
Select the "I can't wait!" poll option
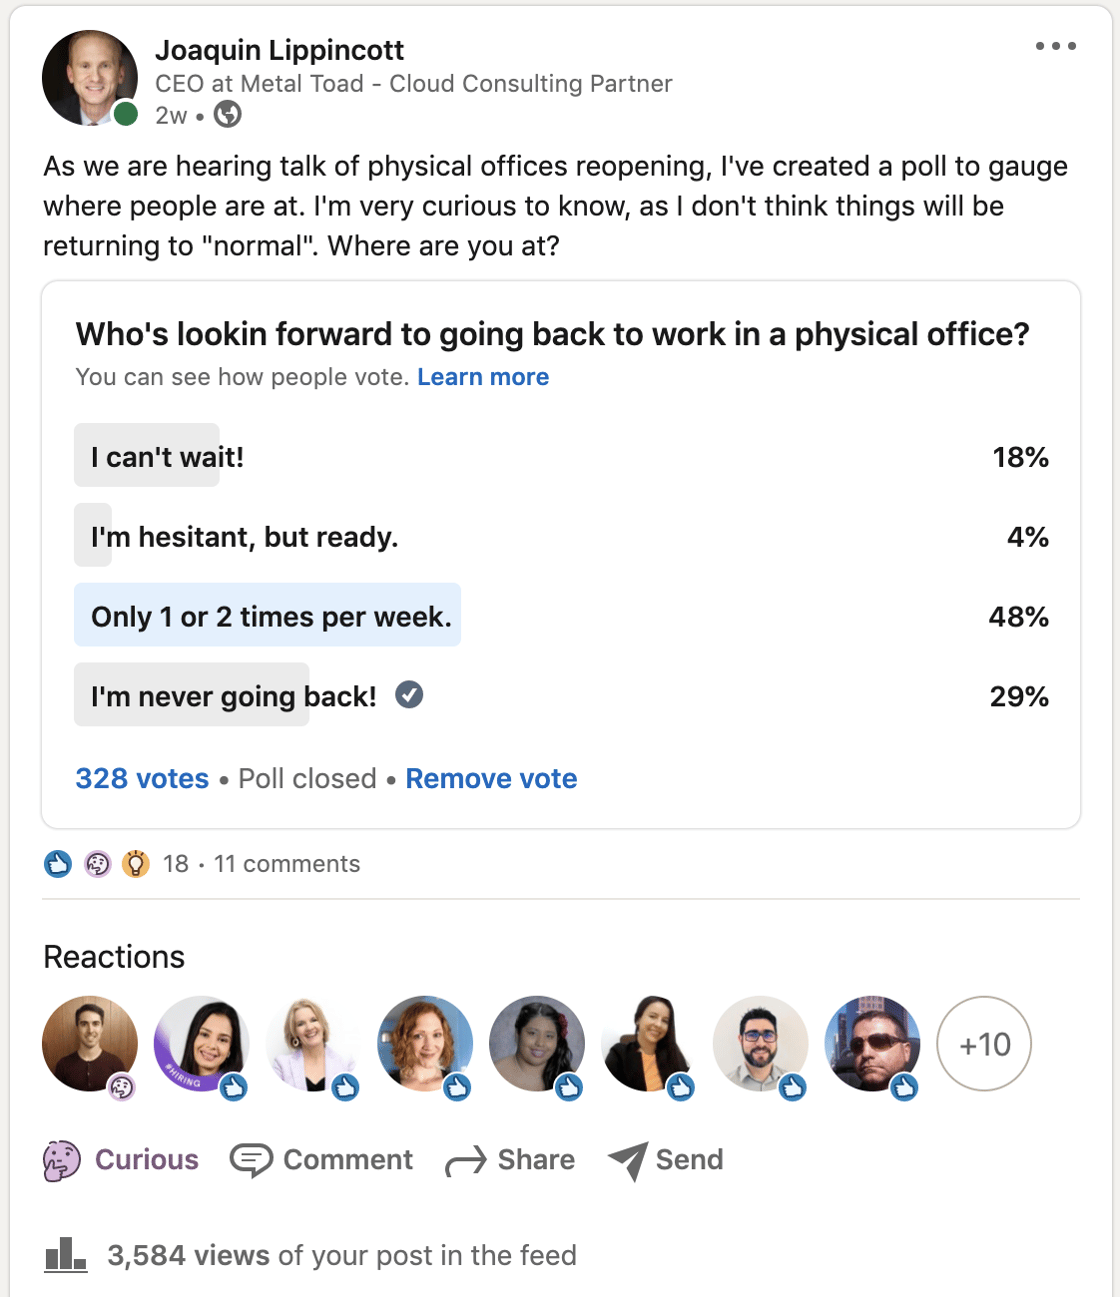point(561,457)
